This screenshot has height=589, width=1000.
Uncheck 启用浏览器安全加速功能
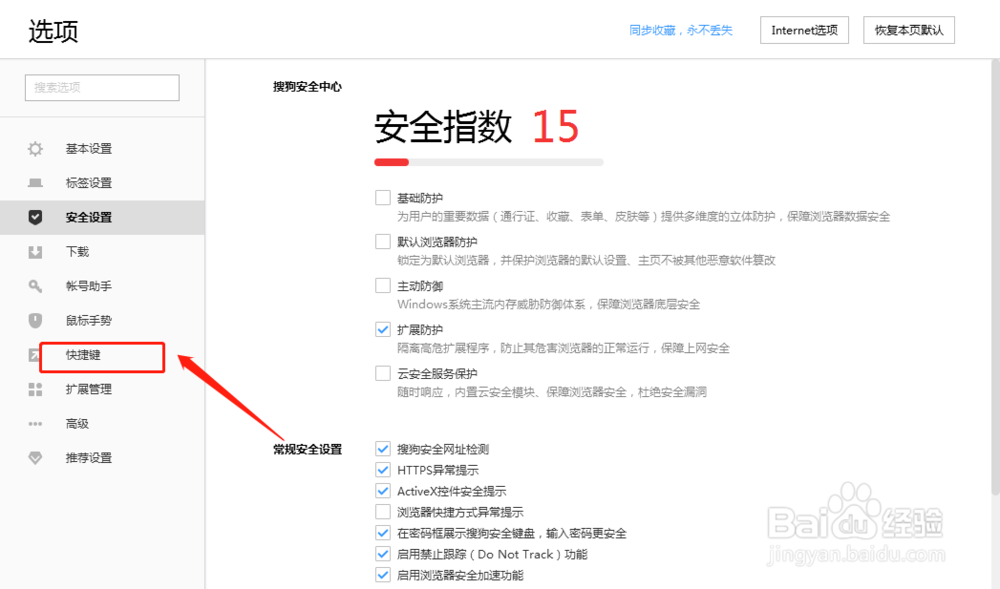point(383,575)
